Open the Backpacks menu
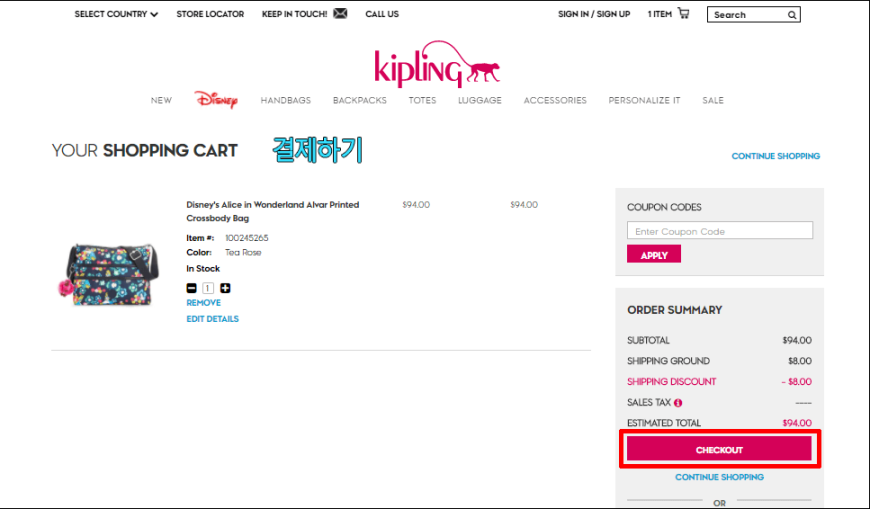Image resolution: width=870 pixels, height=509 pixels. click(x=360, y=100)
